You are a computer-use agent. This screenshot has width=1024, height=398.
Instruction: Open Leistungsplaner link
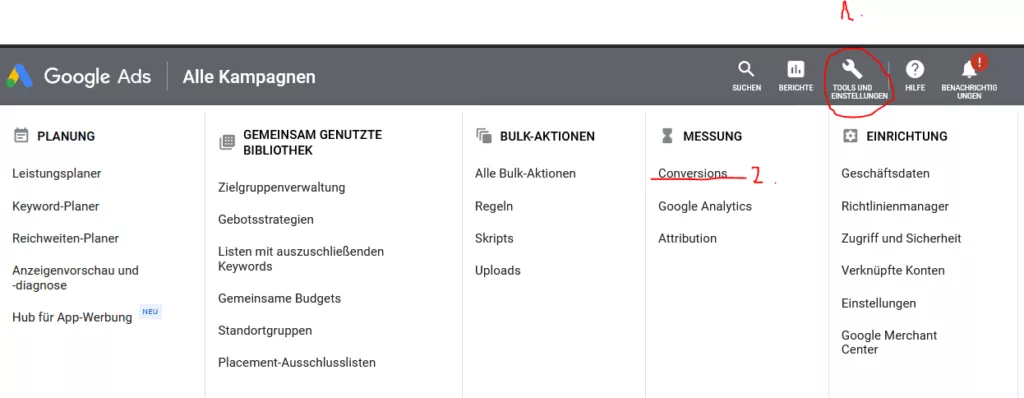pyautogui.click(x=57, y=173)
